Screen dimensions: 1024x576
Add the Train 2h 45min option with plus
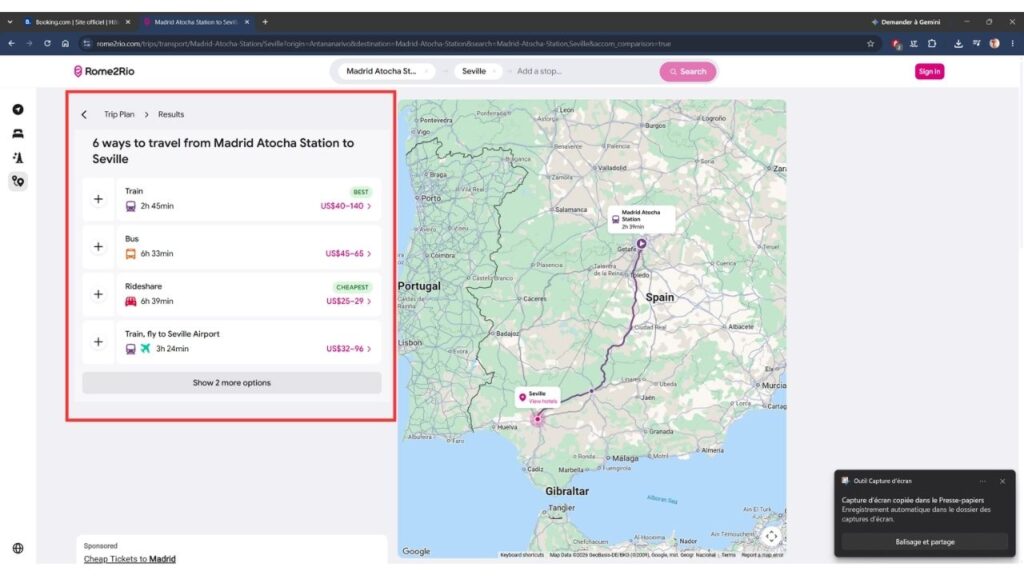pyautogui.click(x=98, y=199)
